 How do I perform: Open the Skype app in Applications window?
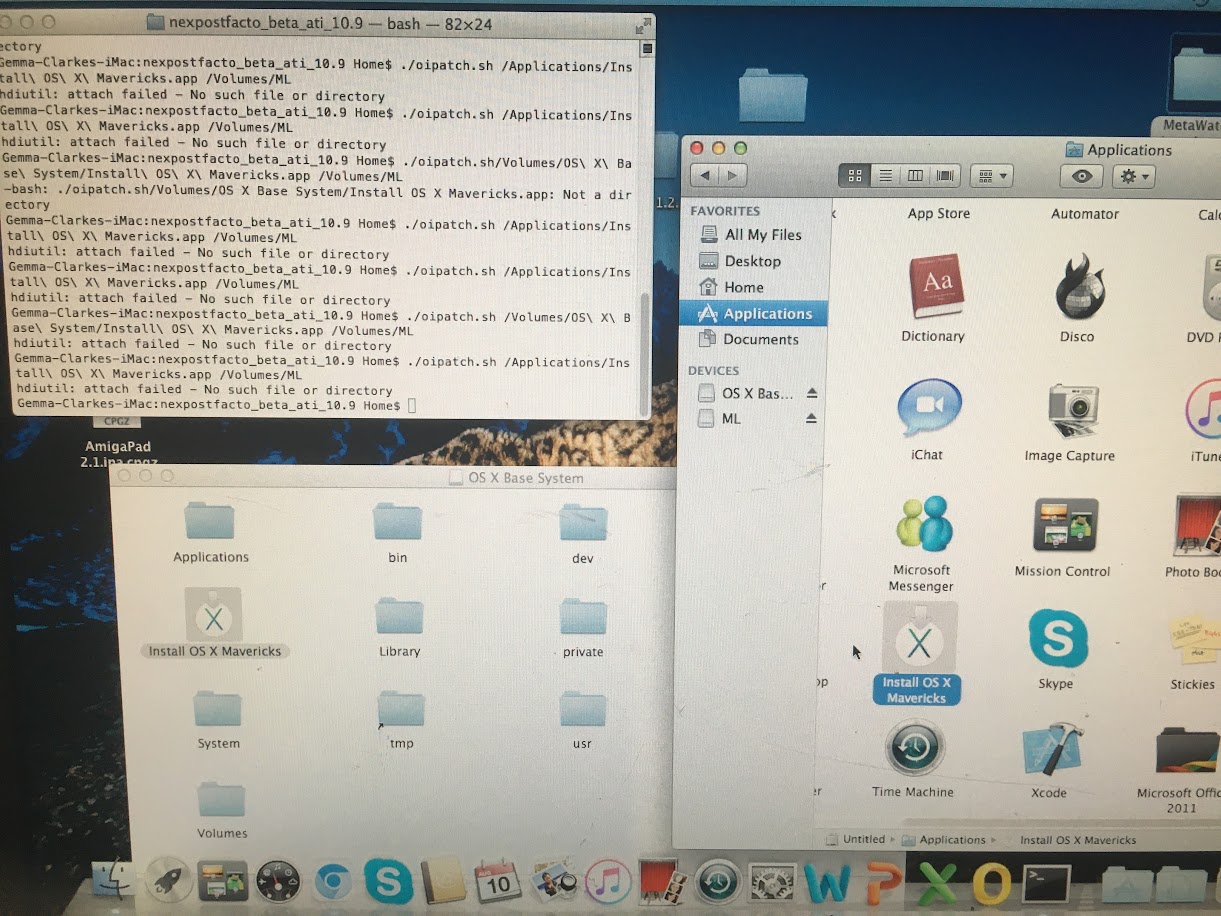pos(1057,640)
